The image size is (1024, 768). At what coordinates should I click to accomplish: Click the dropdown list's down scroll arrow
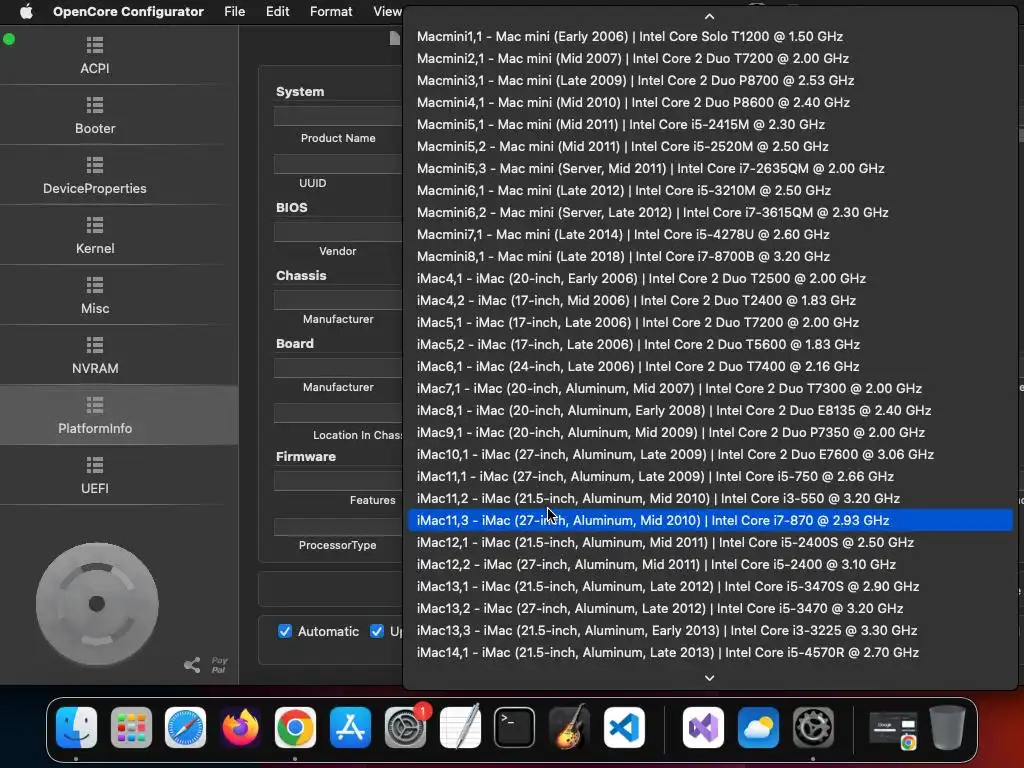coord(709,678)
